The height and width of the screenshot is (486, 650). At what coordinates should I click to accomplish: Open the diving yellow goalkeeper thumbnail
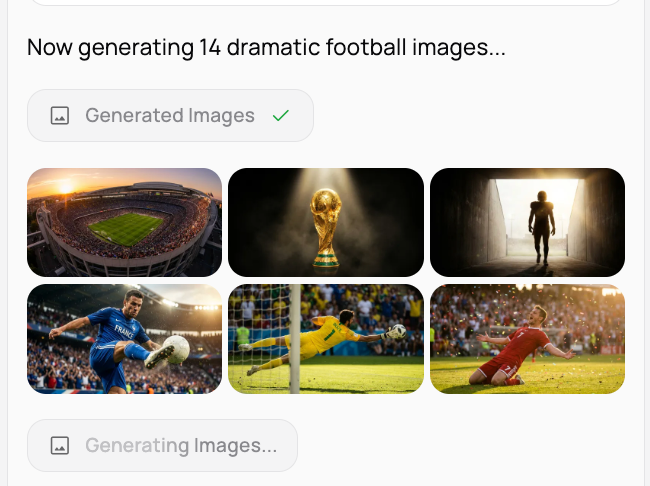(326, 339)
